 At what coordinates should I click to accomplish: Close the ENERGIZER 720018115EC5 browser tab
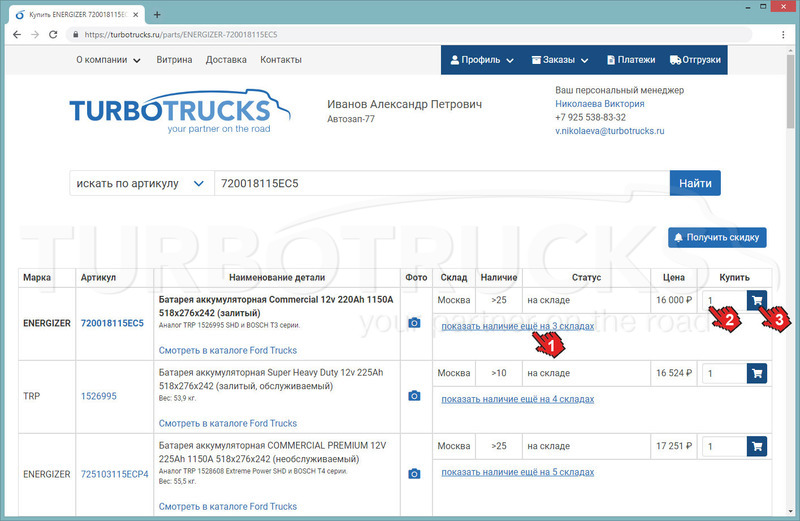tap(136, 15)
